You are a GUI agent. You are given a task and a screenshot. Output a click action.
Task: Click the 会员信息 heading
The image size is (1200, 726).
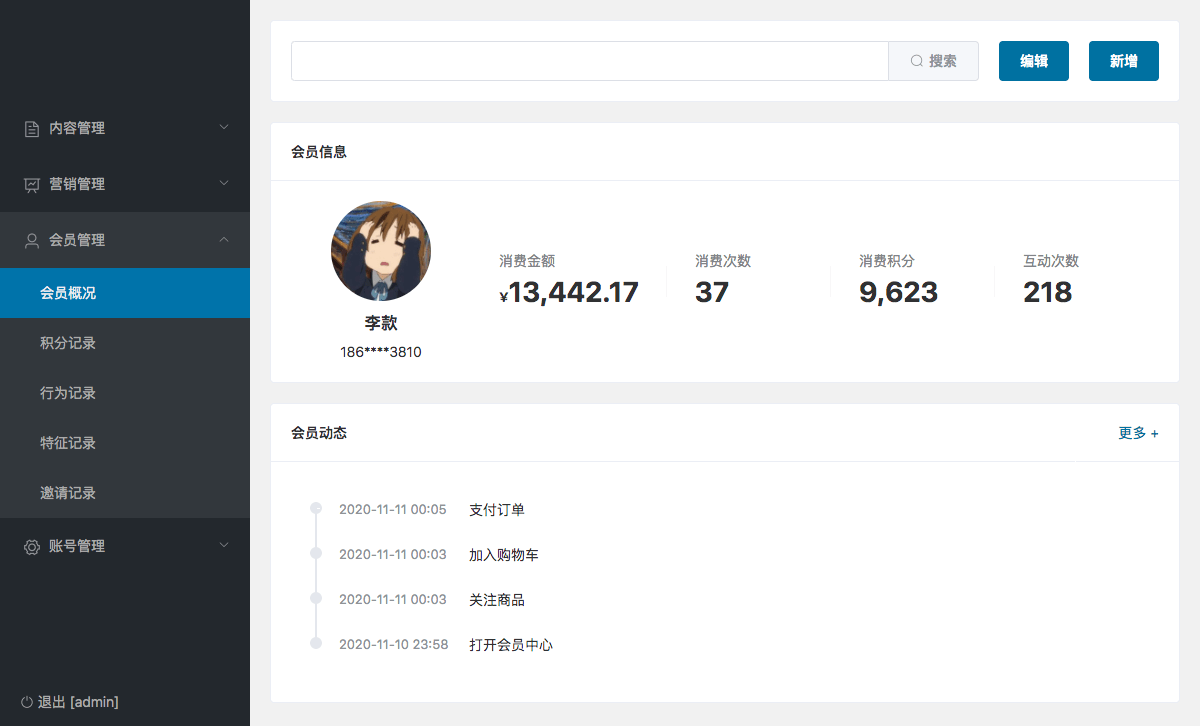[319, 152]
